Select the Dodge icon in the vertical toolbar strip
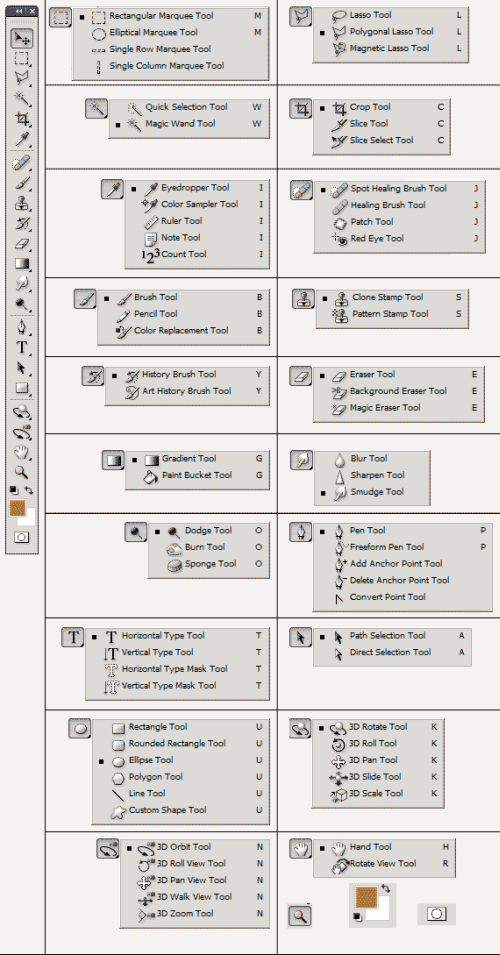500x955 pixels. coord(22,303)
